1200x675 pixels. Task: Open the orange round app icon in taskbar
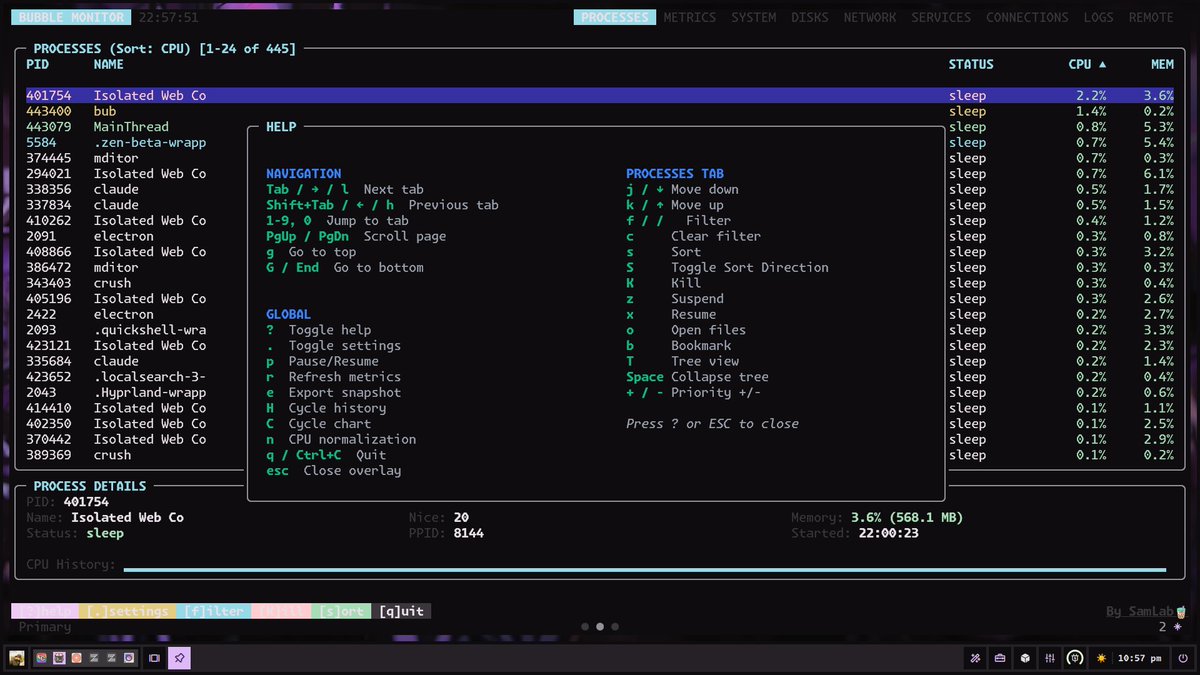click(77, 658)
